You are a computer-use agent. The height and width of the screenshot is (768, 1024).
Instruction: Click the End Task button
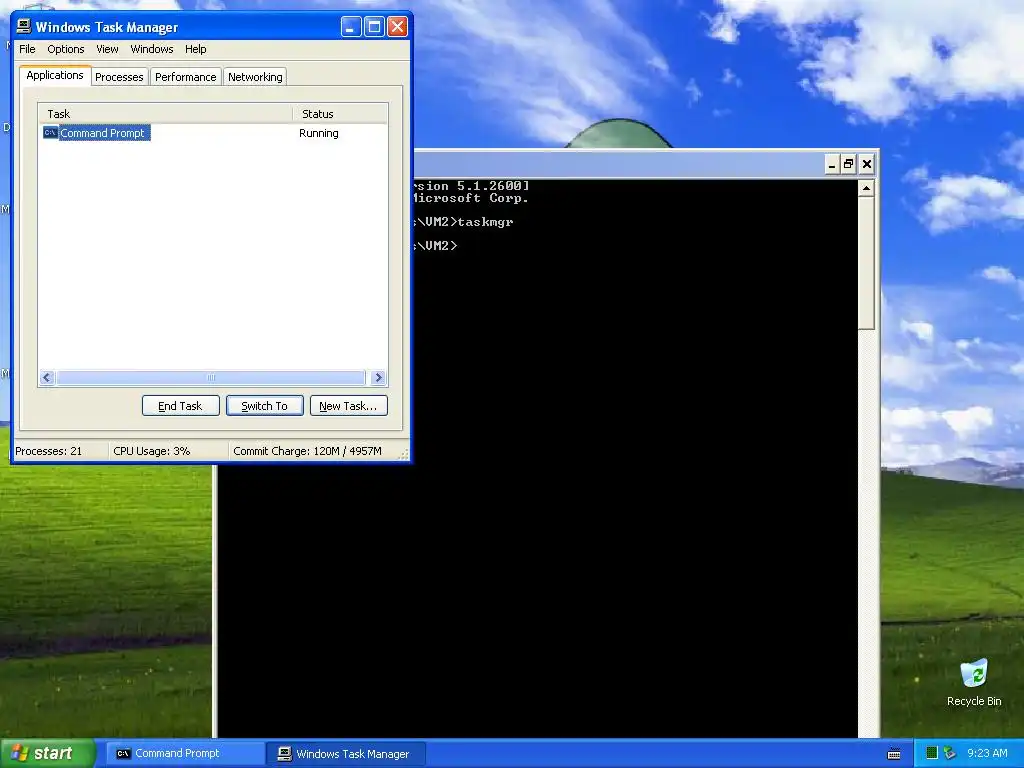click(180, 406)
